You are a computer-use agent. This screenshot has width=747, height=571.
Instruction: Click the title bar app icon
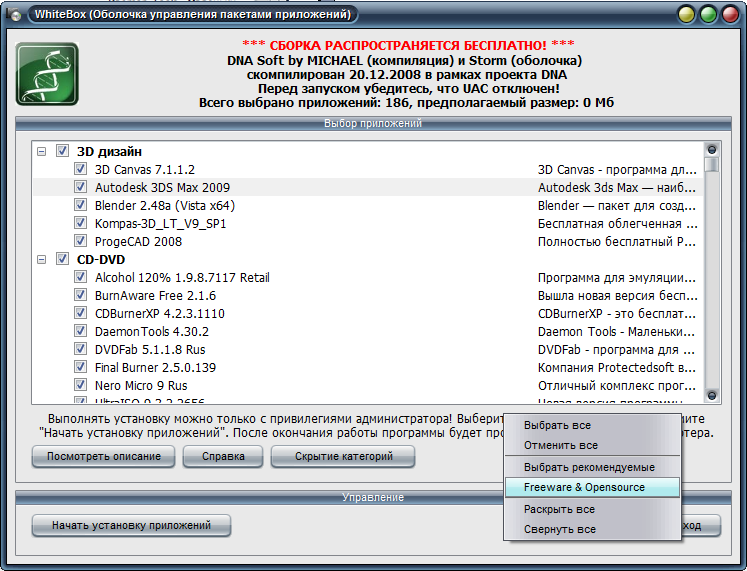(x=14, y=15)
